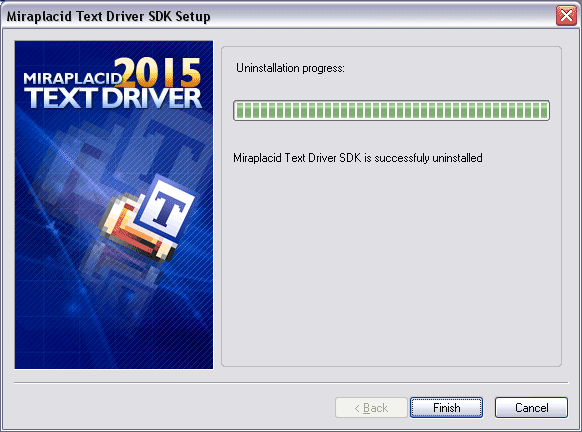Close the Setup window via red X
The width and height of the screenshot is (582, 432).
566,16
